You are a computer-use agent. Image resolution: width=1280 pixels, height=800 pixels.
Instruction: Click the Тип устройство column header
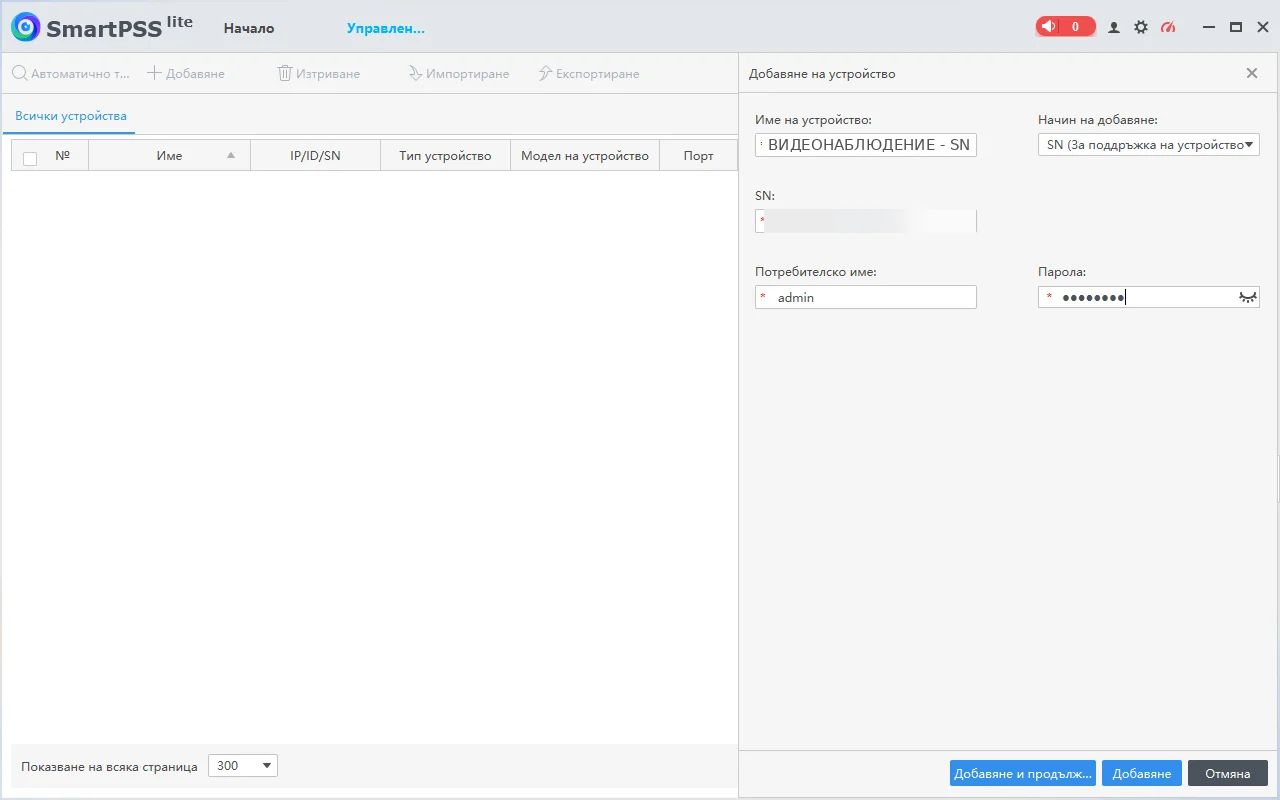(x=445, y=156)
